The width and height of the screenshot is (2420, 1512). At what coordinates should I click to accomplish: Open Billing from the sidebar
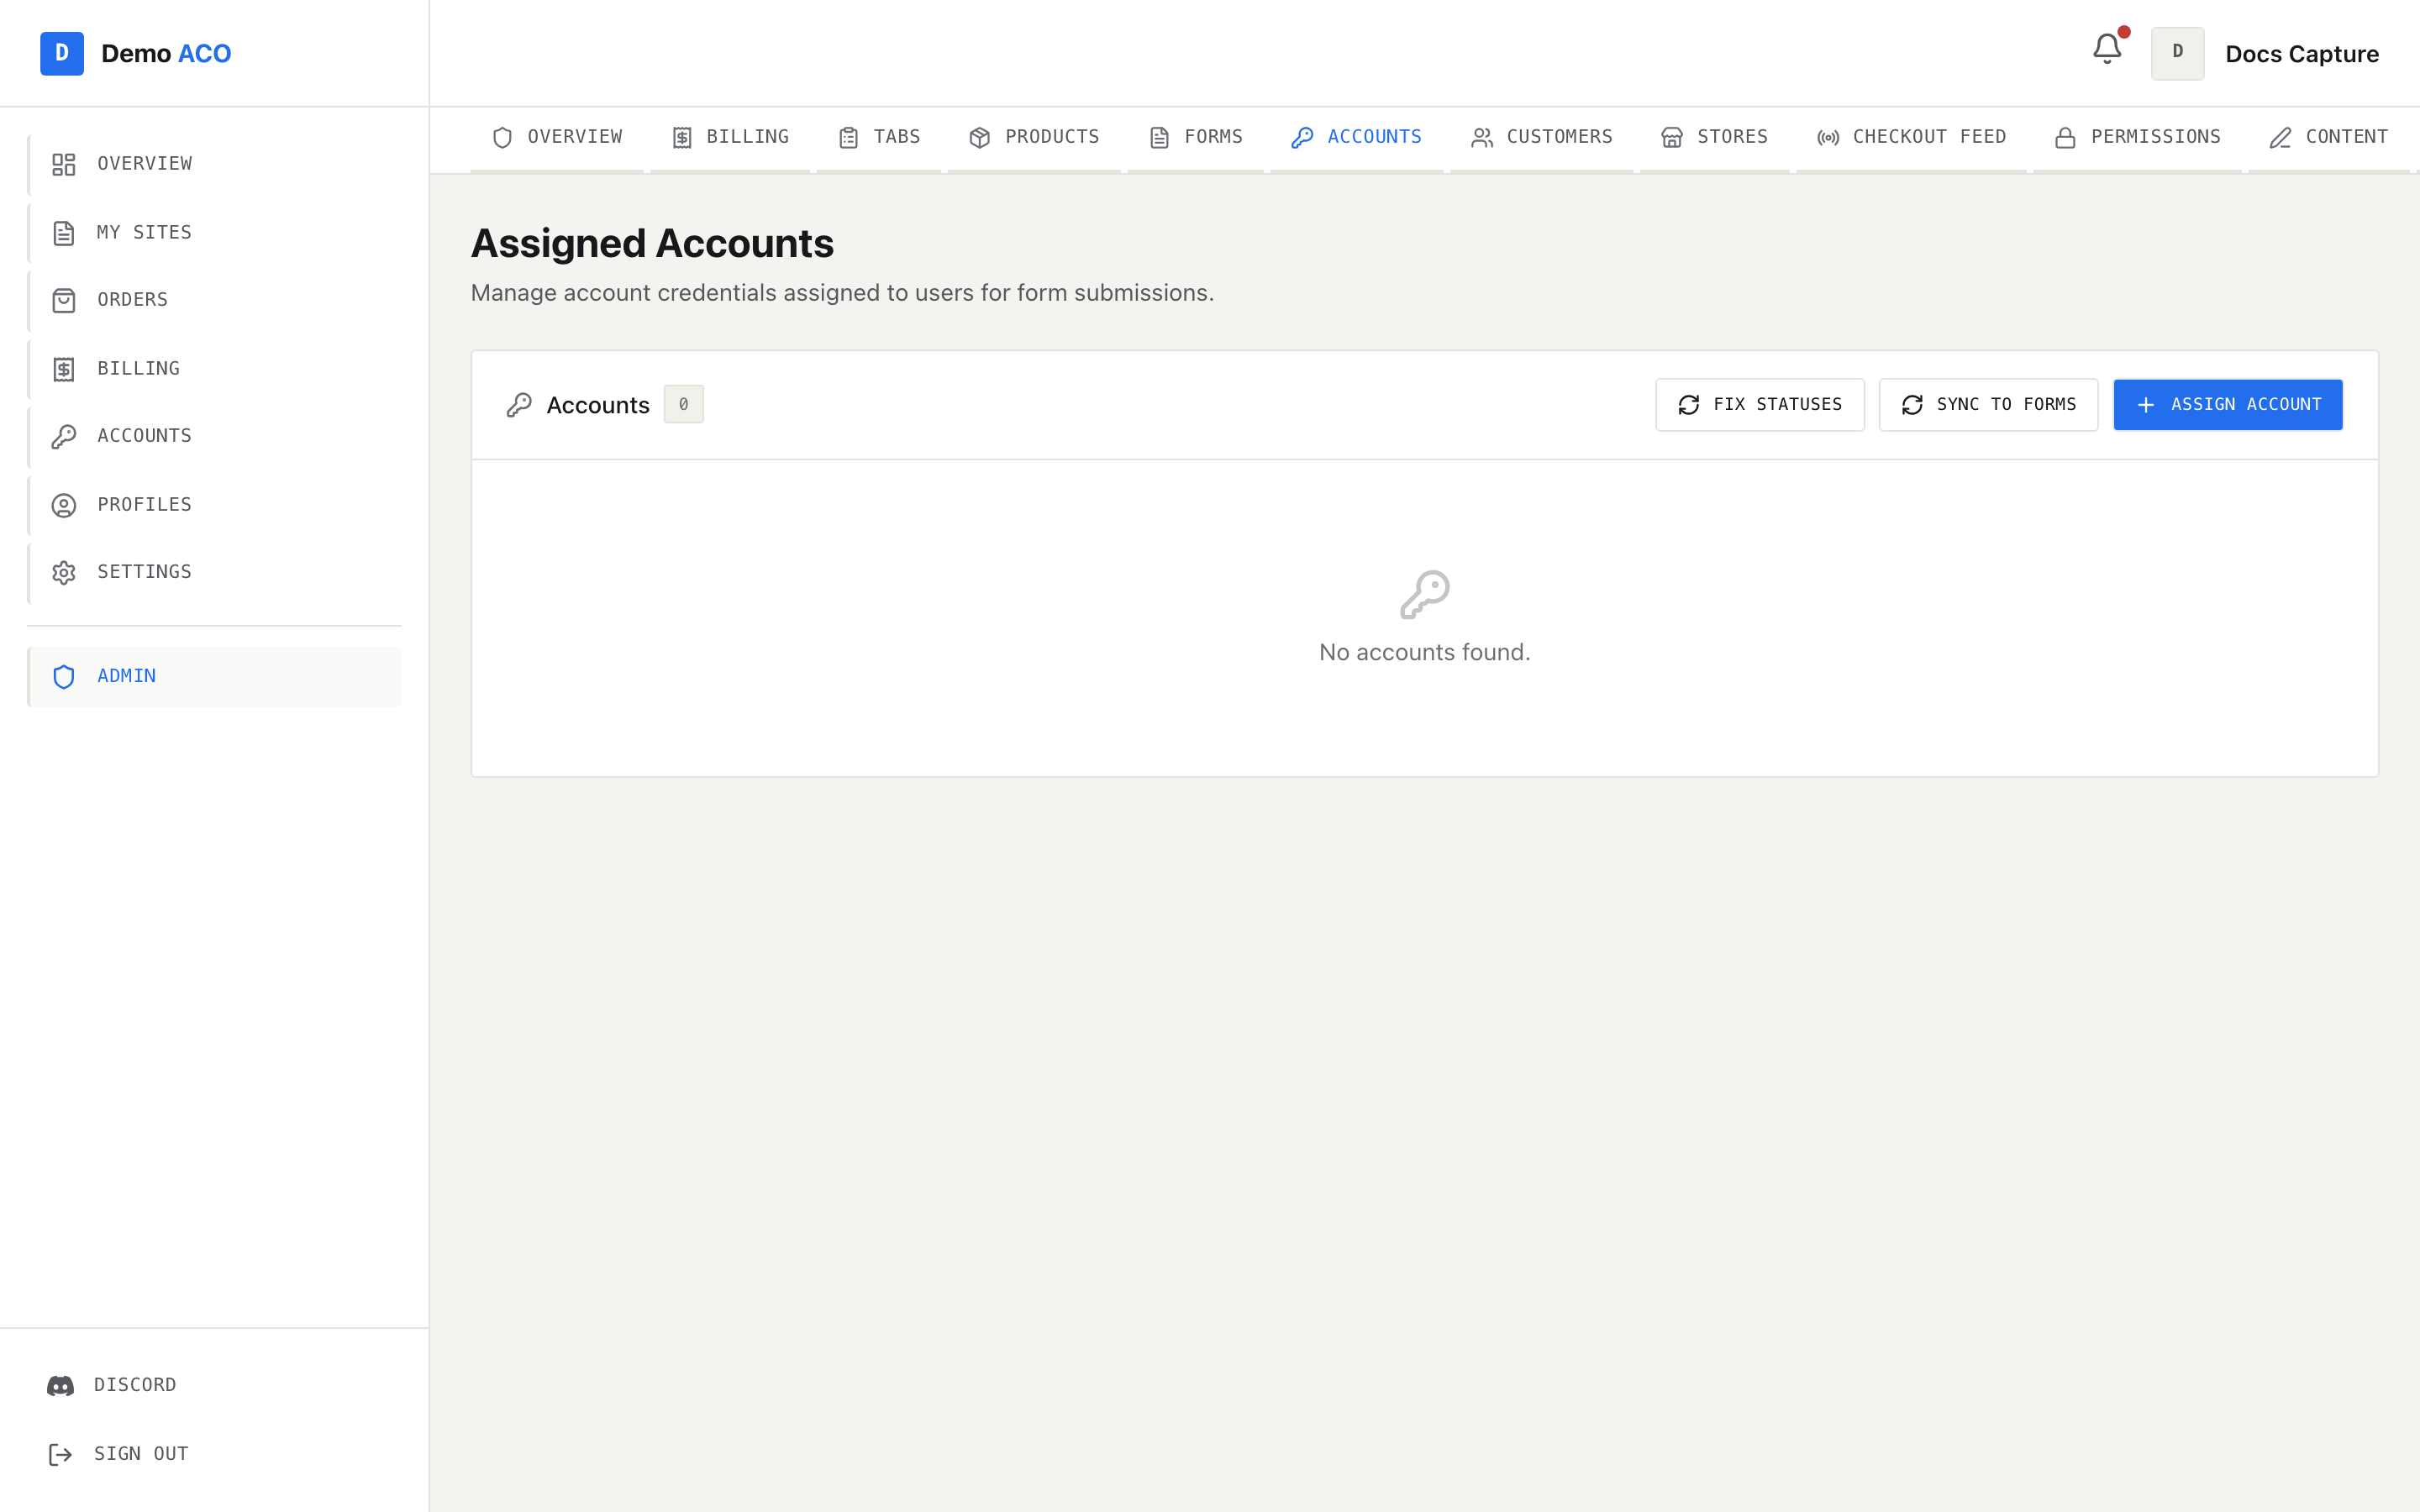tap(215, 369)
